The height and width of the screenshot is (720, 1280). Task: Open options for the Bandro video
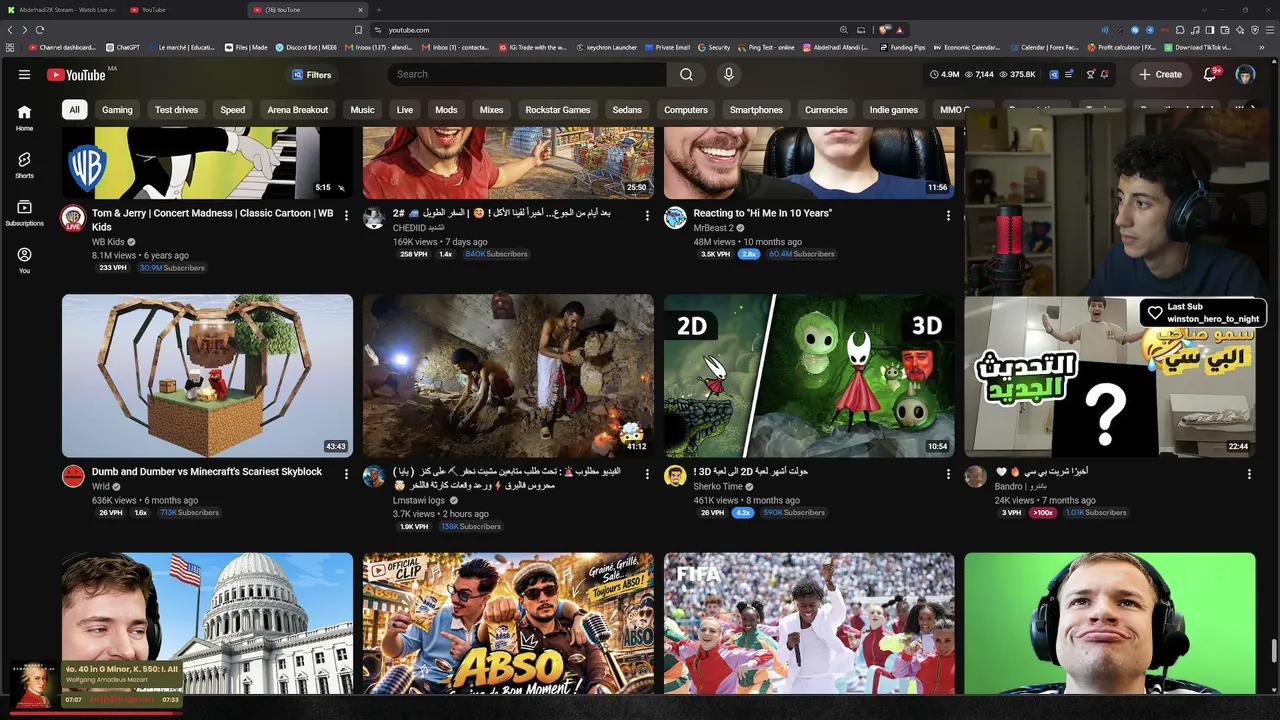(x=1249, y=473)
